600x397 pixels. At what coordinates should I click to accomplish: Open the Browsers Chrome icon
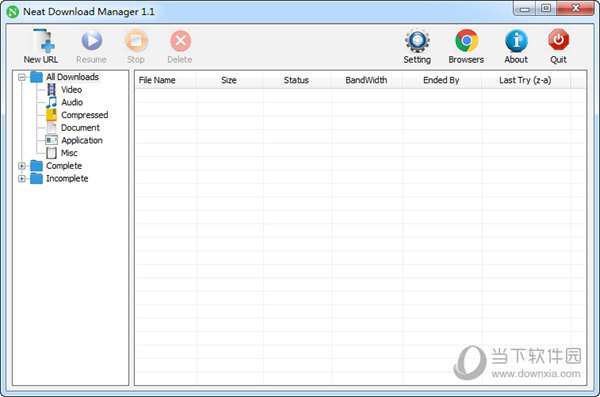click(466, 41)
